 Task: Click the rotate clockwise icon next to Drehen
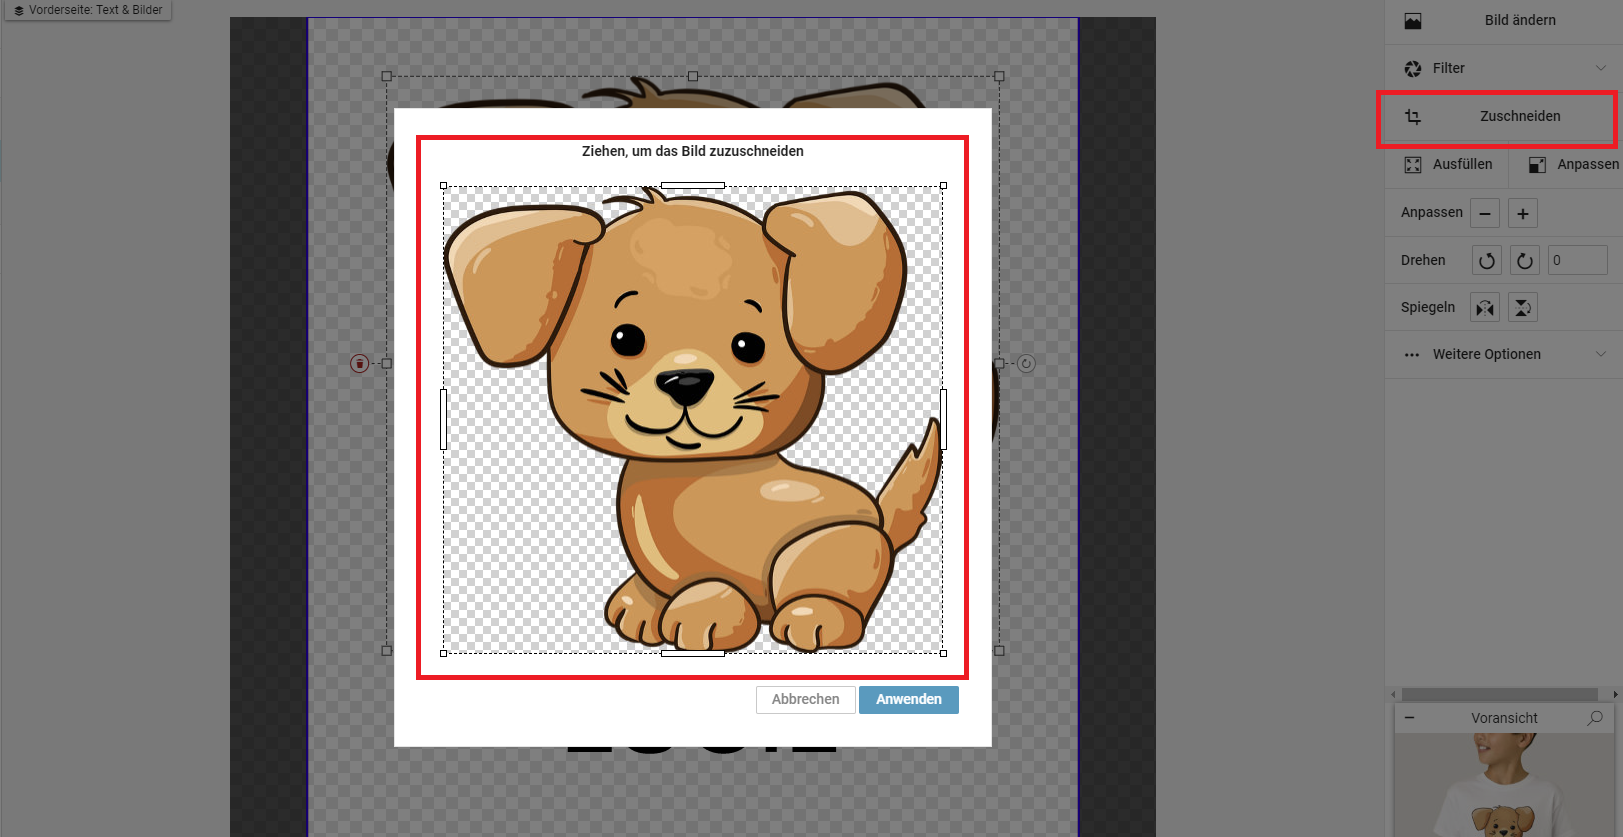tap(1524, 261)
